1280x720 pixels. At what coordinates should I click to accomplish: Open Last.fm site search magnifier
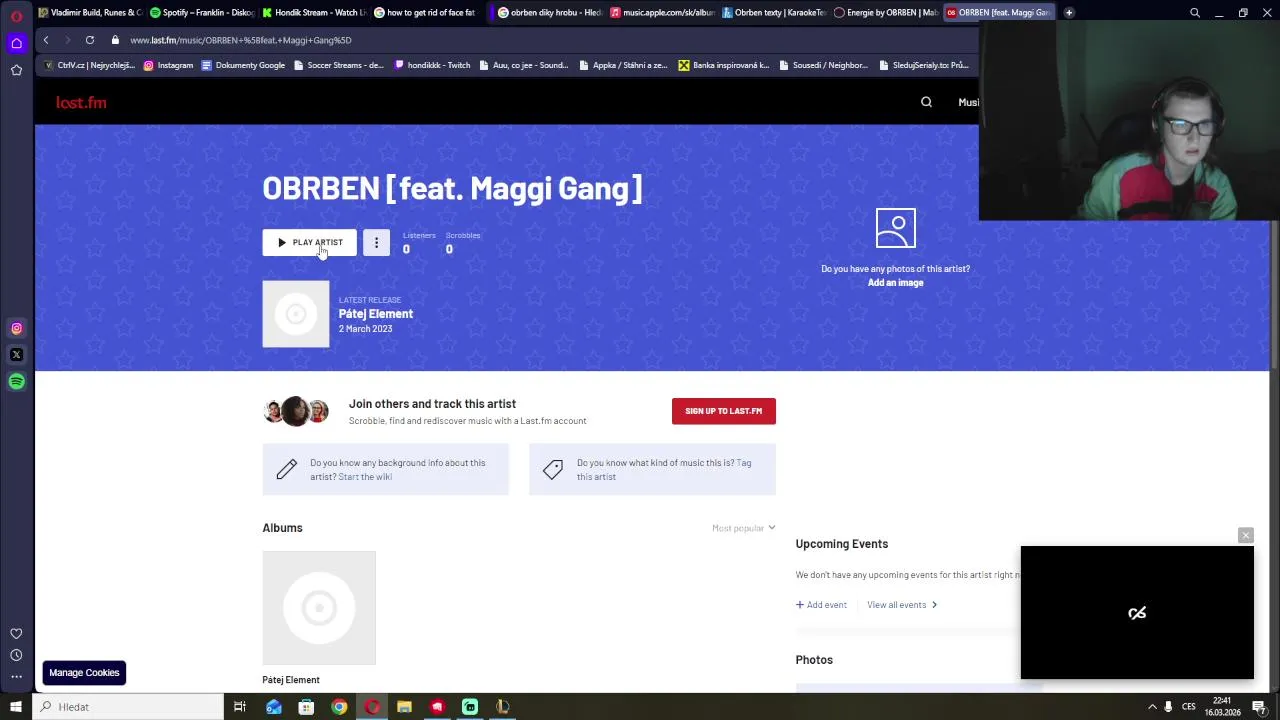926,102
